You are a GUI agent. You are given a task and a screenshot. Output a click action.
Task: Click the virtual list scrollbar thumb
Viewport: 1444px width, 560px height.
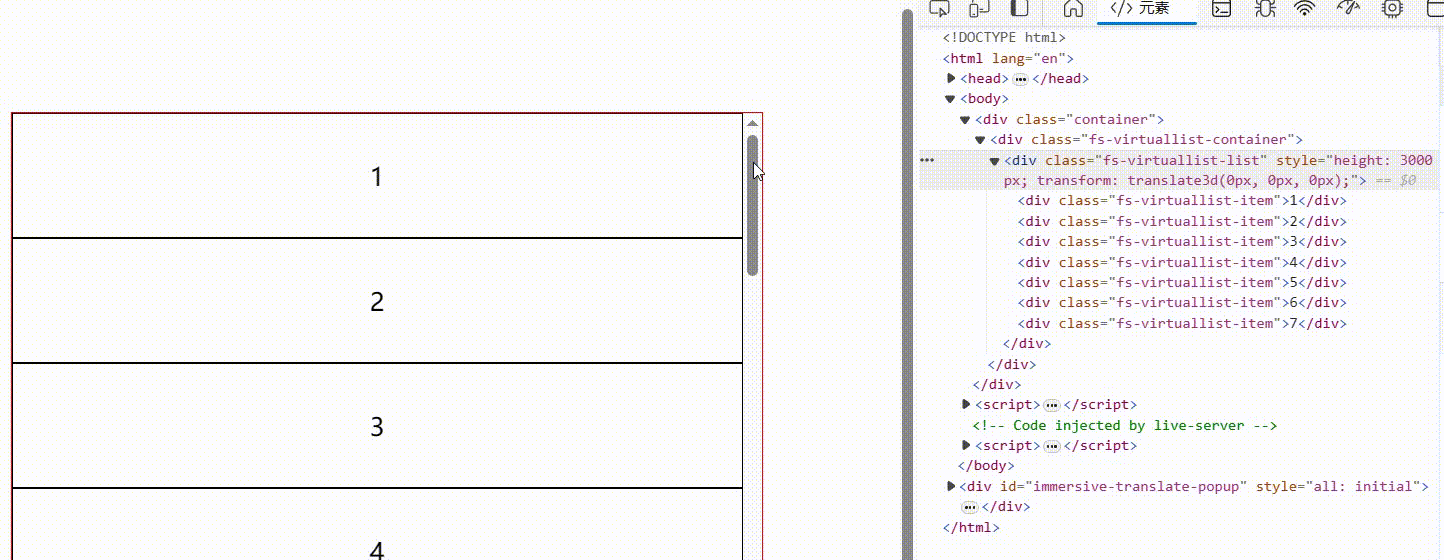(x=753, y=205)
